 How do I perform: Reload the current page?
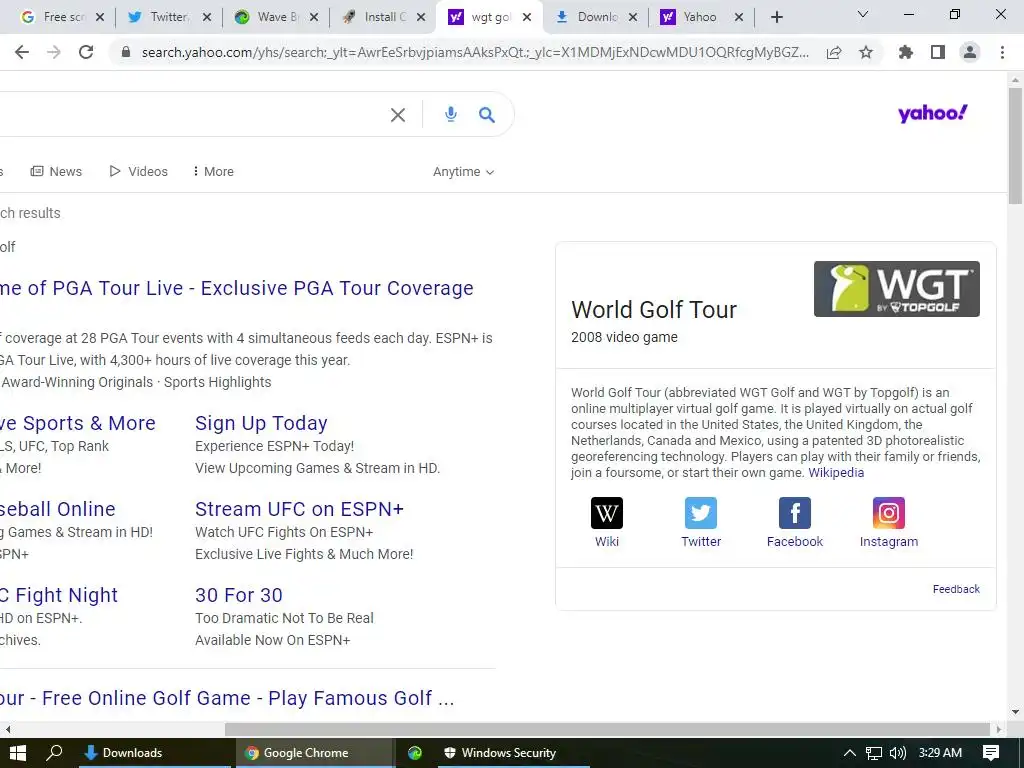pos(86,52)
